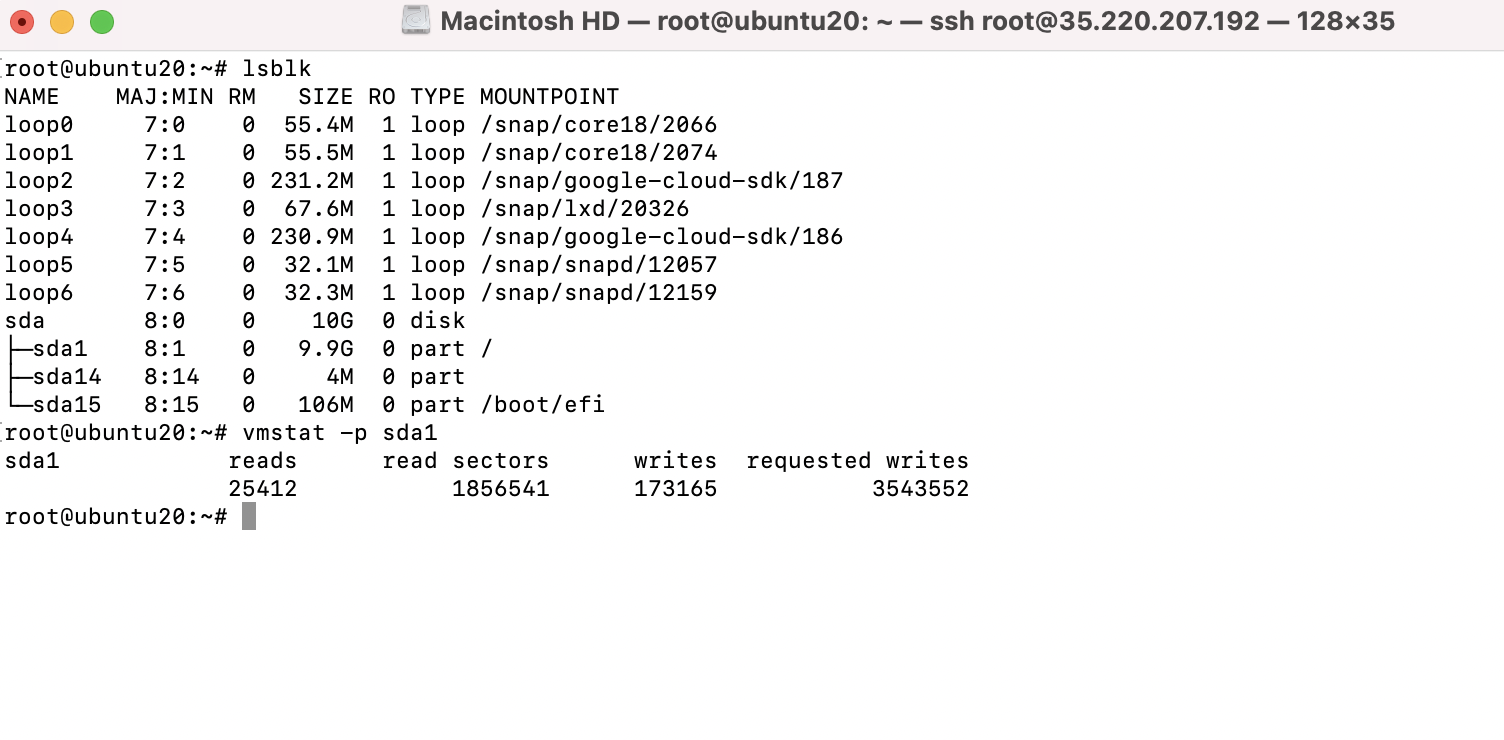Click the red close window button
The width and height of the screenshot is (1504, 740).
tap(22, 21)
